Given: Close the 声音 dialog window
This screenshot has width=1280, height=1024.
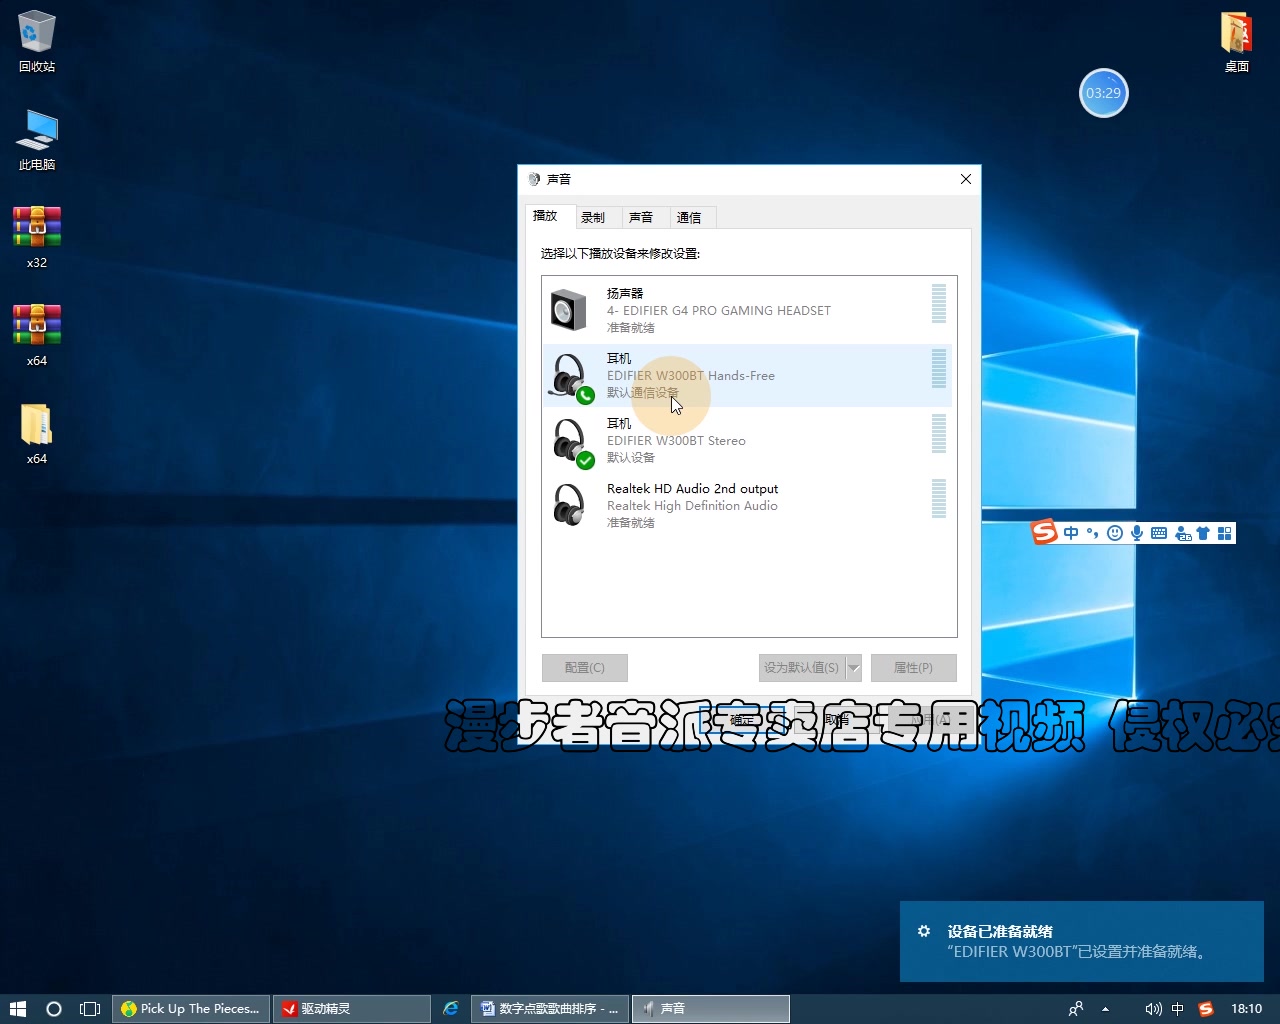Looking at the screenshot, I should coord(966,179).
